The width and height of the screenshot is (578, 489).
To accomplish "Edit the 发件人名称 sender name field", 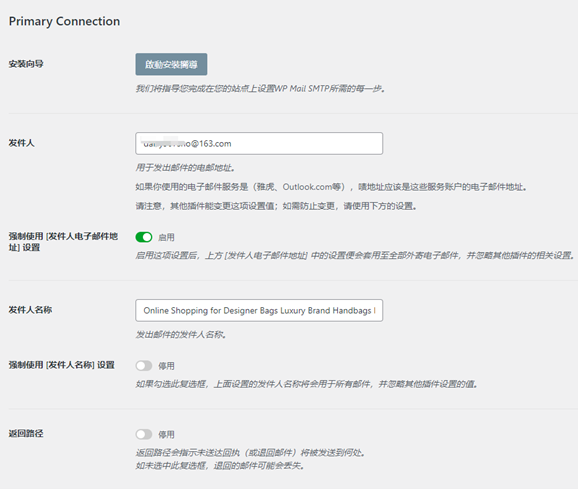I will point(259,310).
